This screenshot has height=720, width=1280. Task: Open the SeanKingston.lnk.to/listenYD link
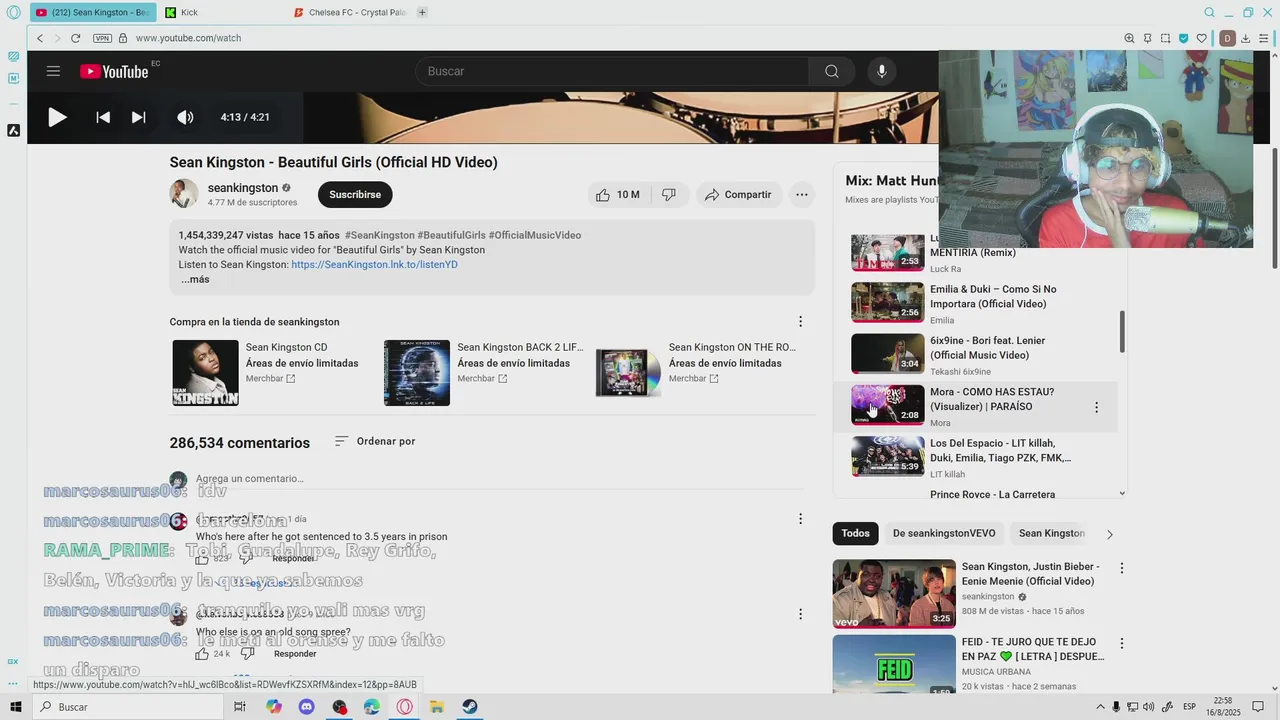374,265
